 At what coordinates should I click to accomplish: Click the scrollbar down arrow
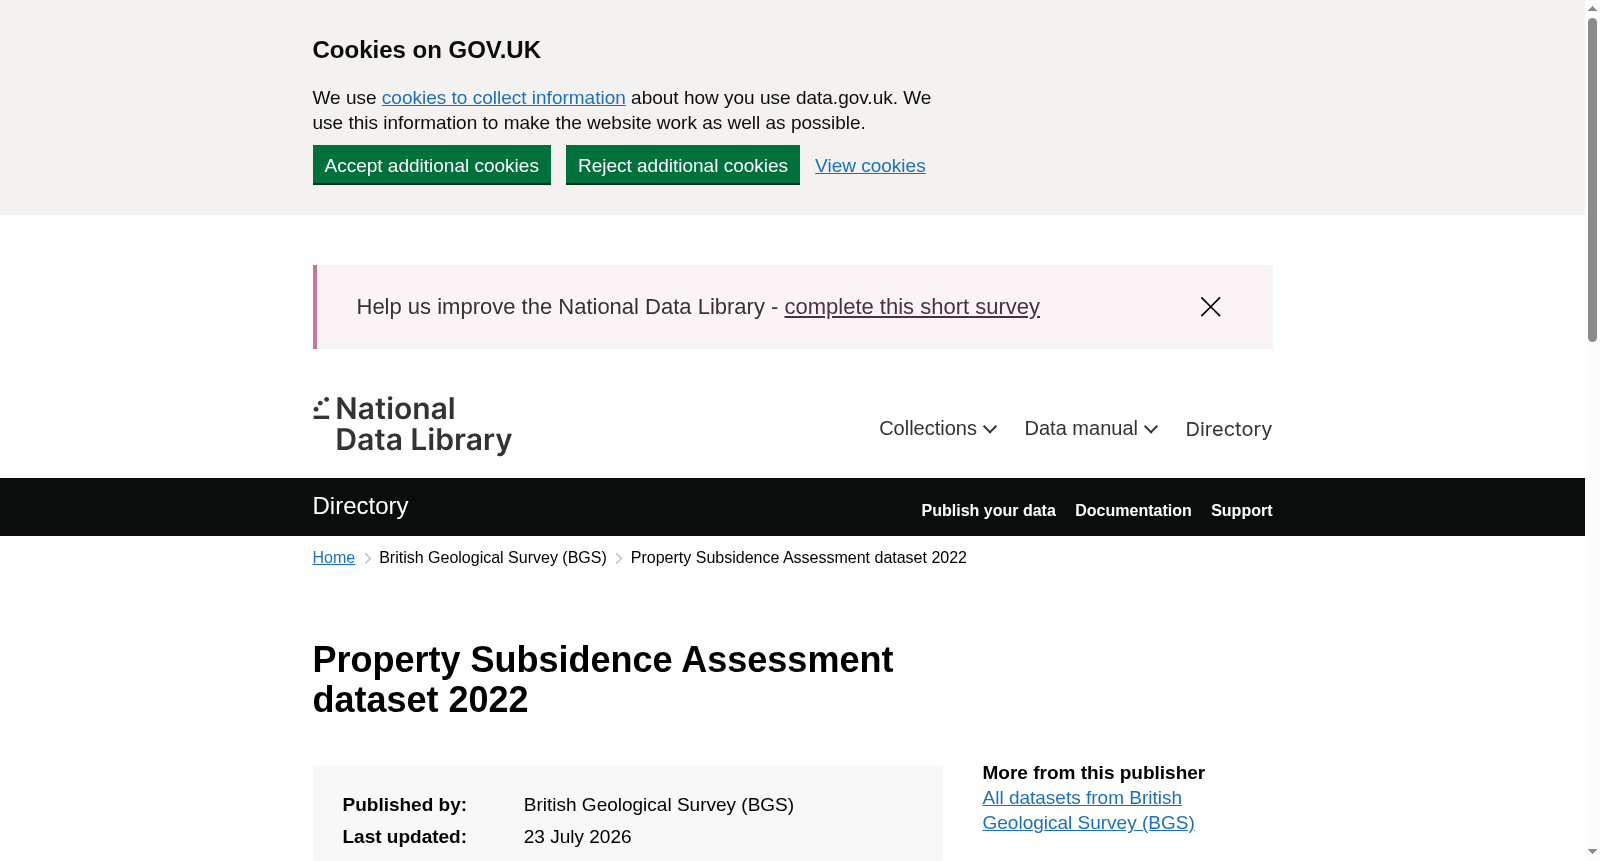click(x=1592, y=852)
